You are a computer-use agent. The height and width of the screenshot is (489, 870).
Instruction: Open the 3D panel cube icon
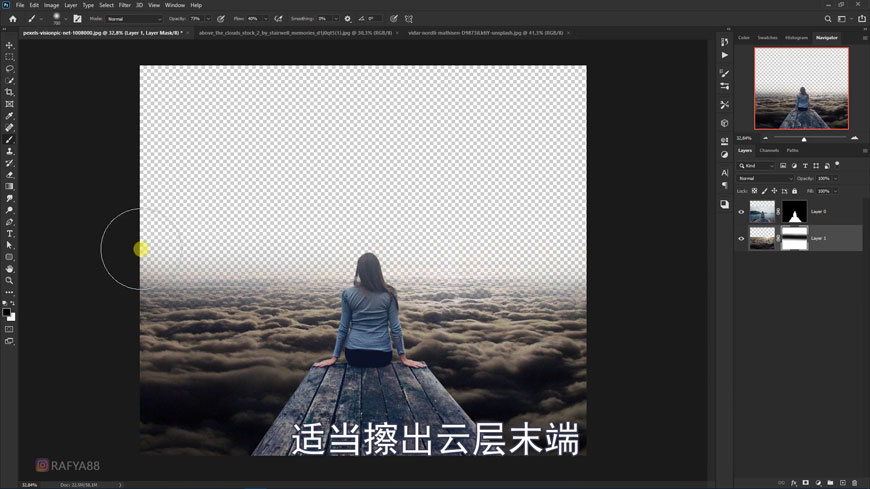click(725, 123)
